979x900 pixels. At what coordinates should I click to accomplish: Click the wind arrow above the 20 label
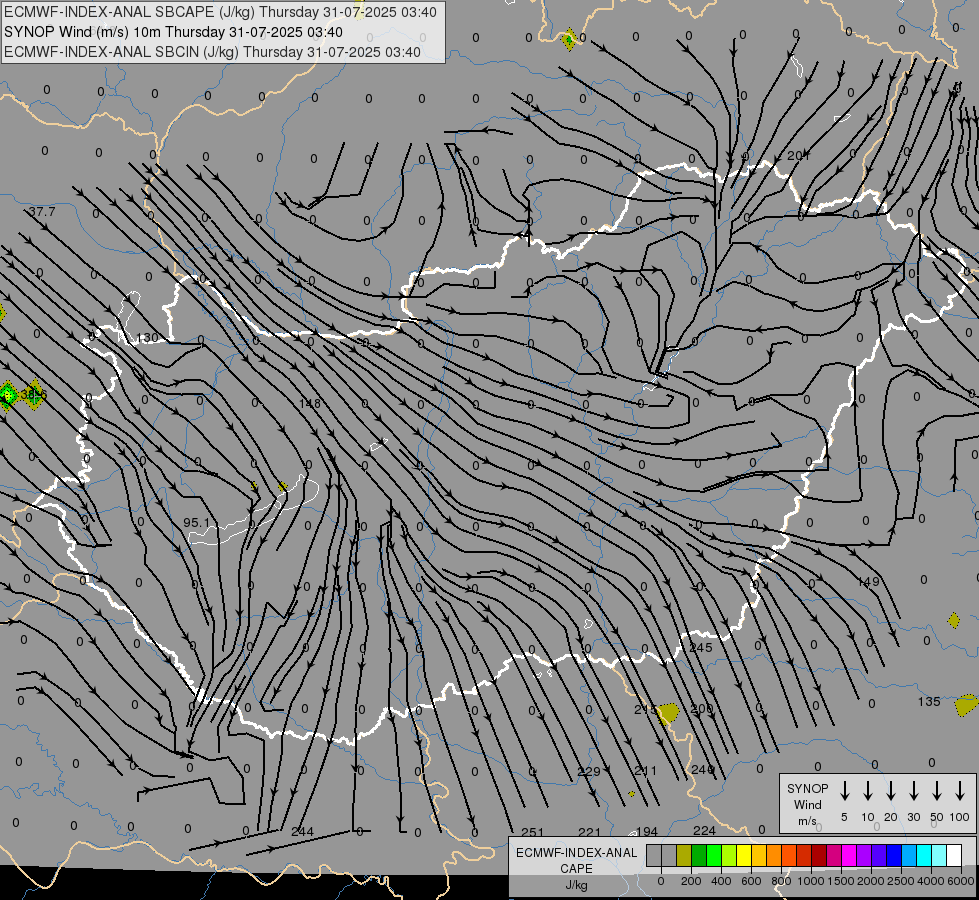point(891,791)
